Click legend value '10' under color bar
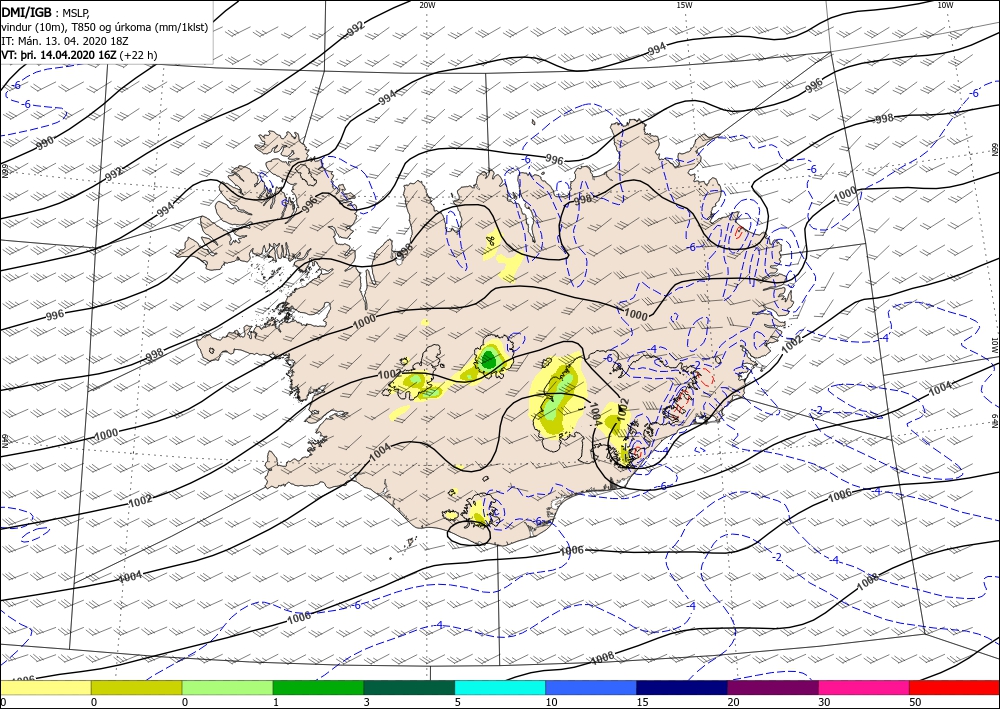 pyautogui.click(x=551, y=702)
